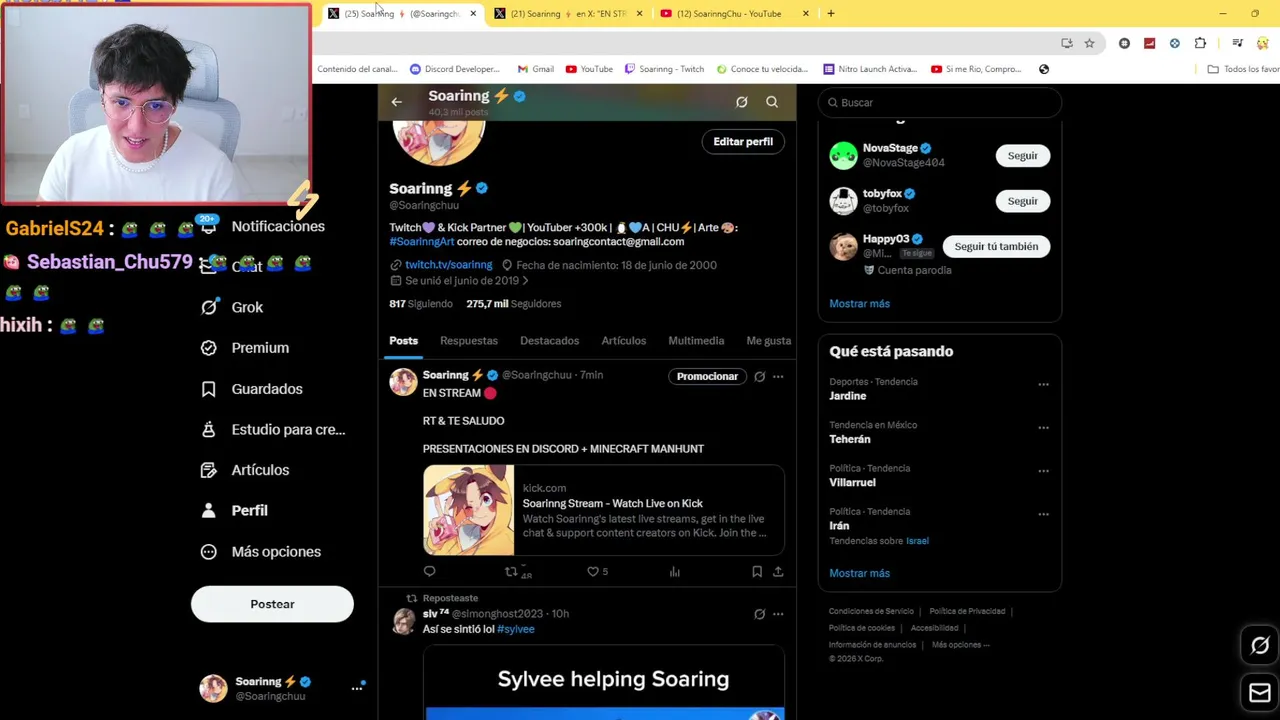Expand Más opciones in the sidebar
This screenshot has height=720, width=1280.
coord(260,552)
